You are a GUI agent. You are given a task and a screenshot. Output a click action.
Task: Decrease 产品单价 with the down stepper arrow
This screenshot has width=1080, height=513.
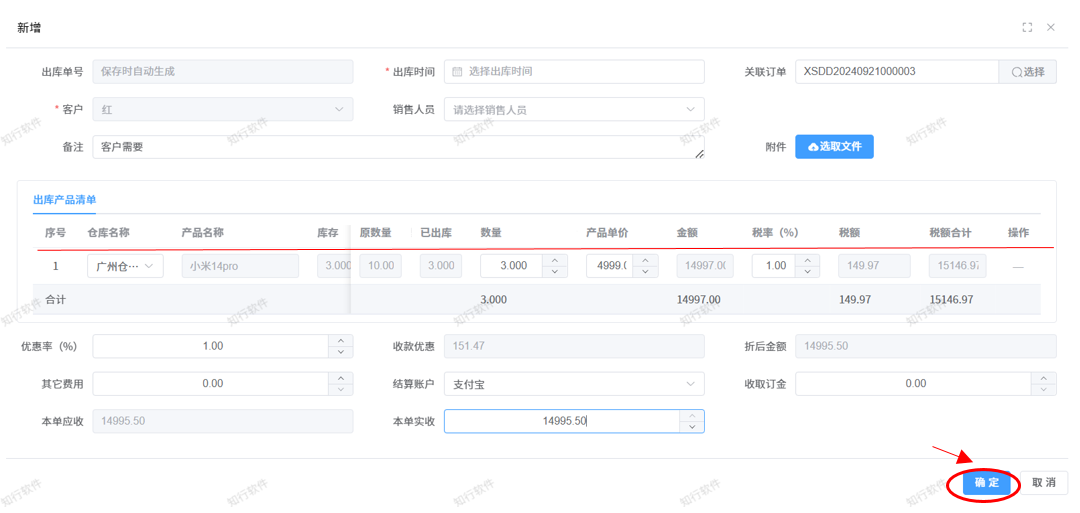coord(647,272)
